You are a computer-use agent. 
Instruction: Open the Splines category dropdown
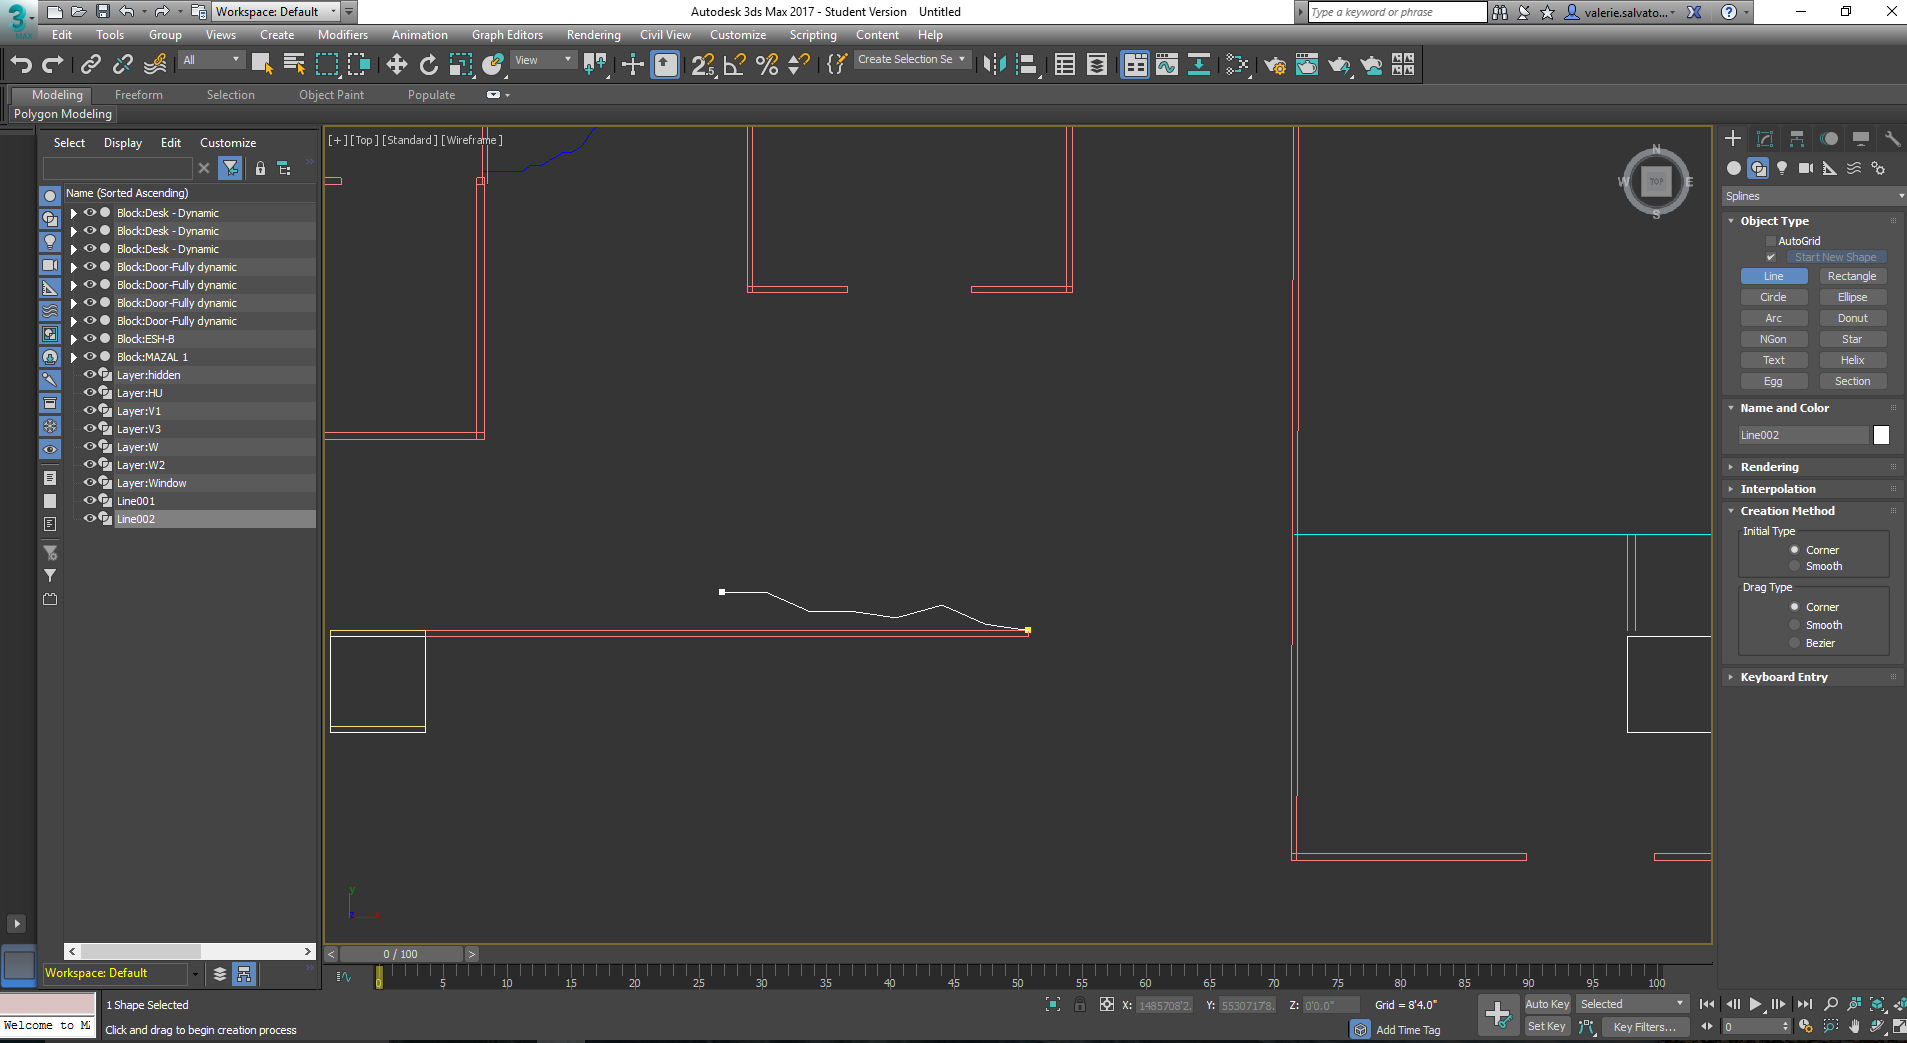tap(1813, 196)
